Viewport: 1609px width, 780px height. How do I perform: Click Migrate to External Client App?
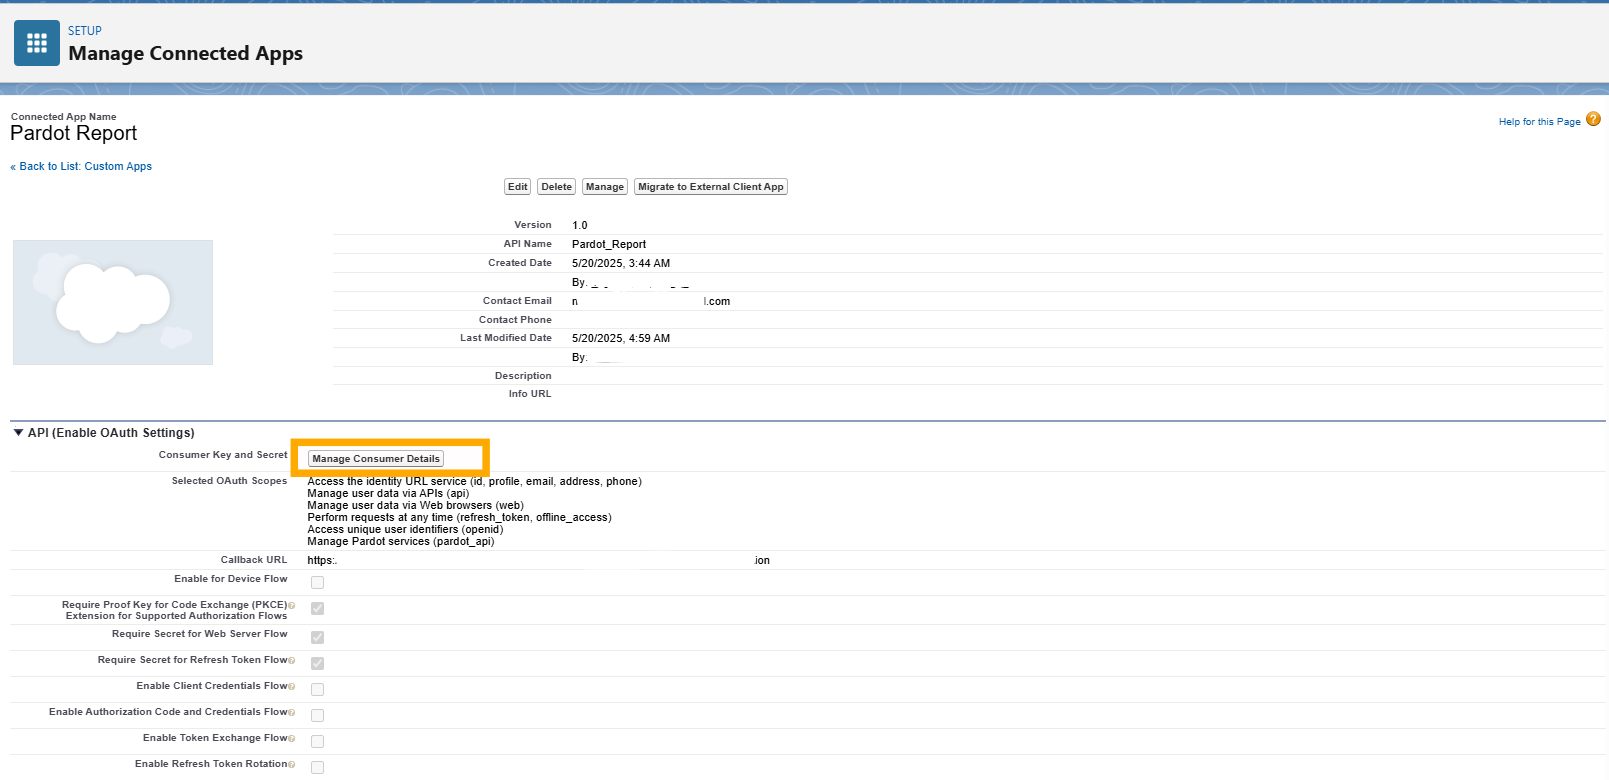pyautogui.click(x=710, y=187)
